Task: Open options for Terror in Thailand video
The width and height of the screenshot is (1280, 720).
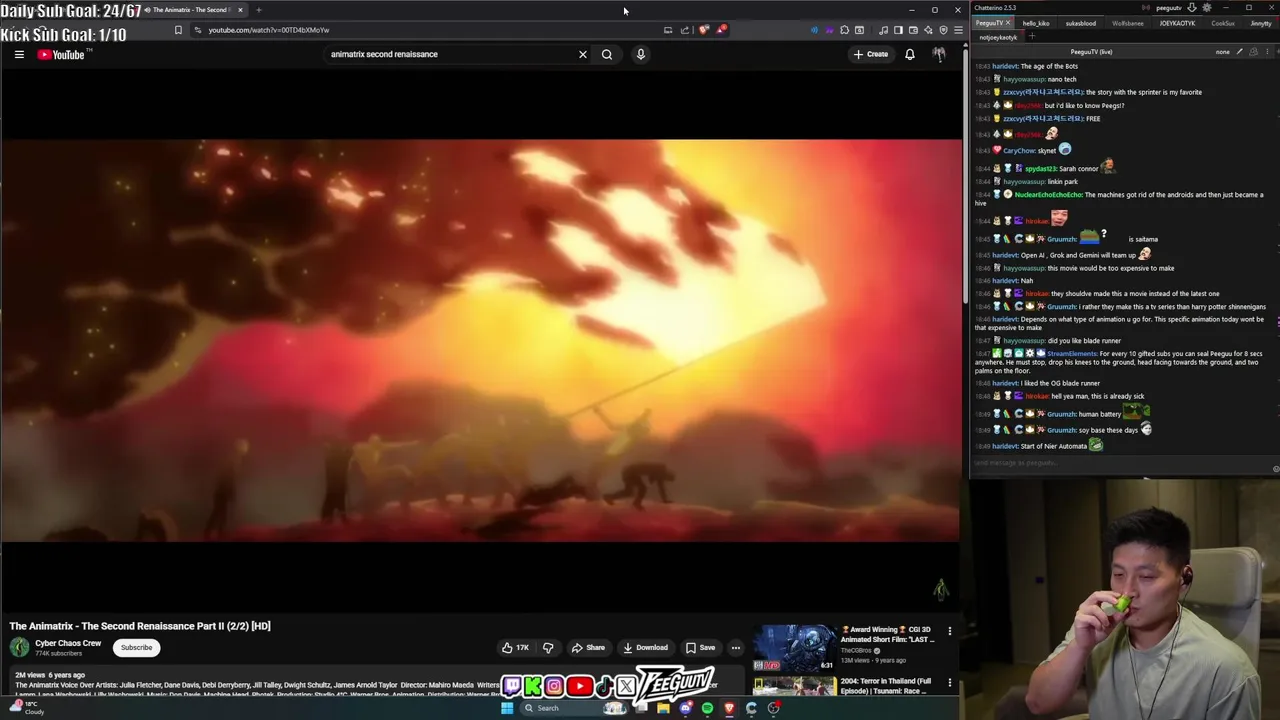Action: click(x=950, y=683)
